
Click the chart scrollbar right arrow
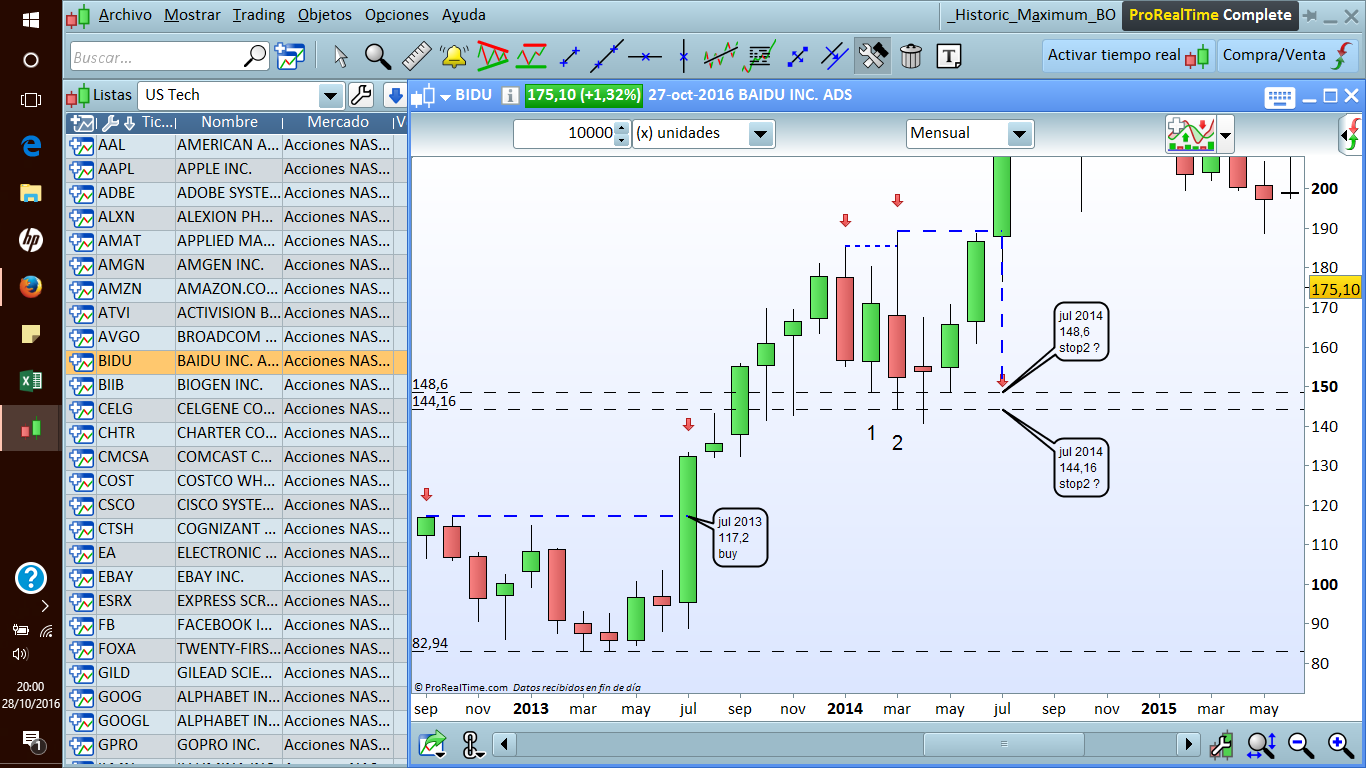(x=1188, y=744)
